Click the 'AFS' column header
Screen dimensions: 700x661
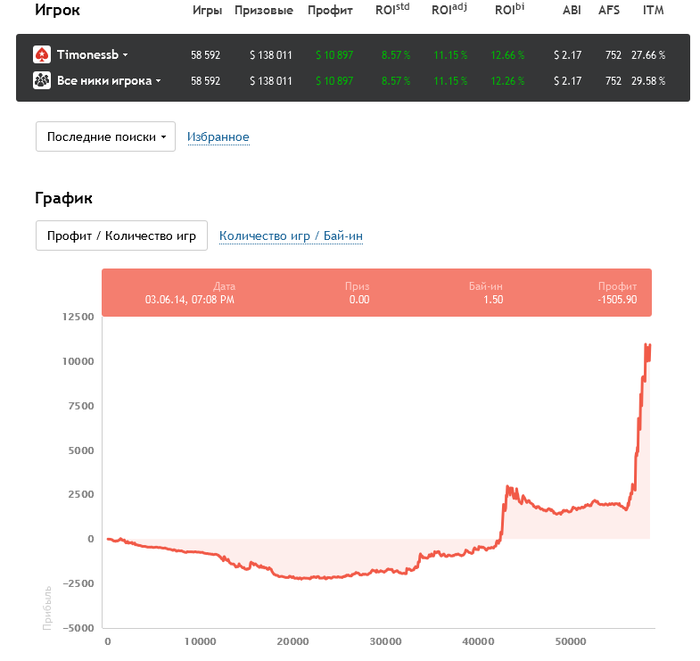point(609,11)
